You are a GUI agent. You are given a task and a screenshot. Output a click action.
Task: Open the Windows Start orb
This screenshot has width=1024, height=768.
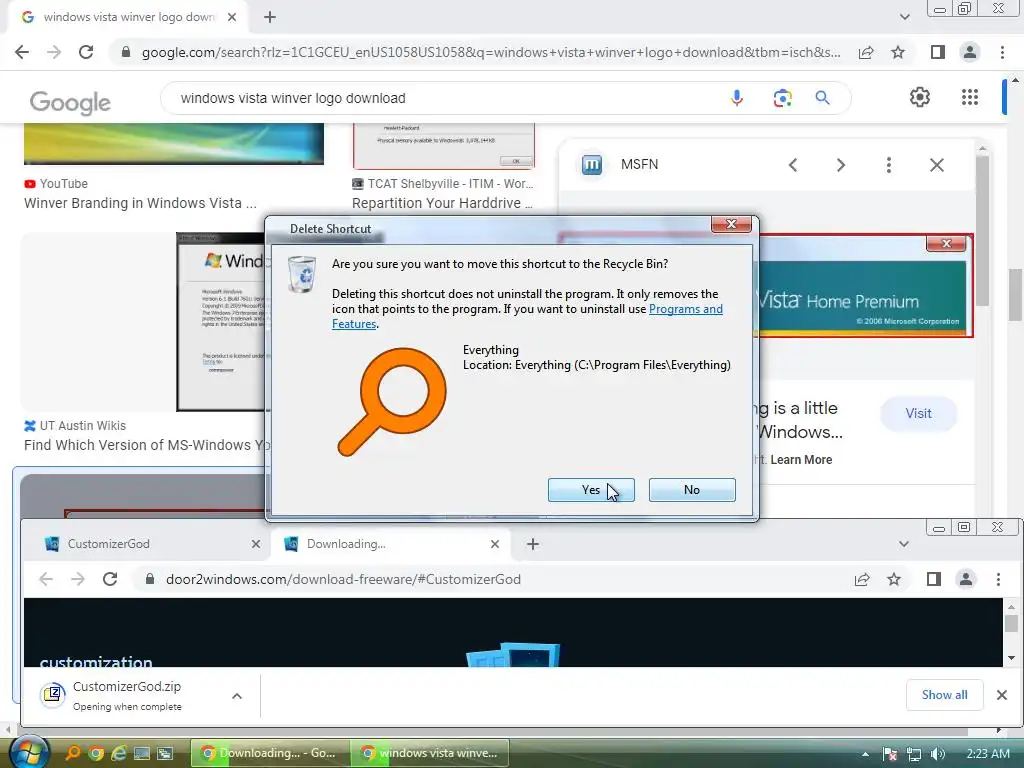(x=30, y=752)
